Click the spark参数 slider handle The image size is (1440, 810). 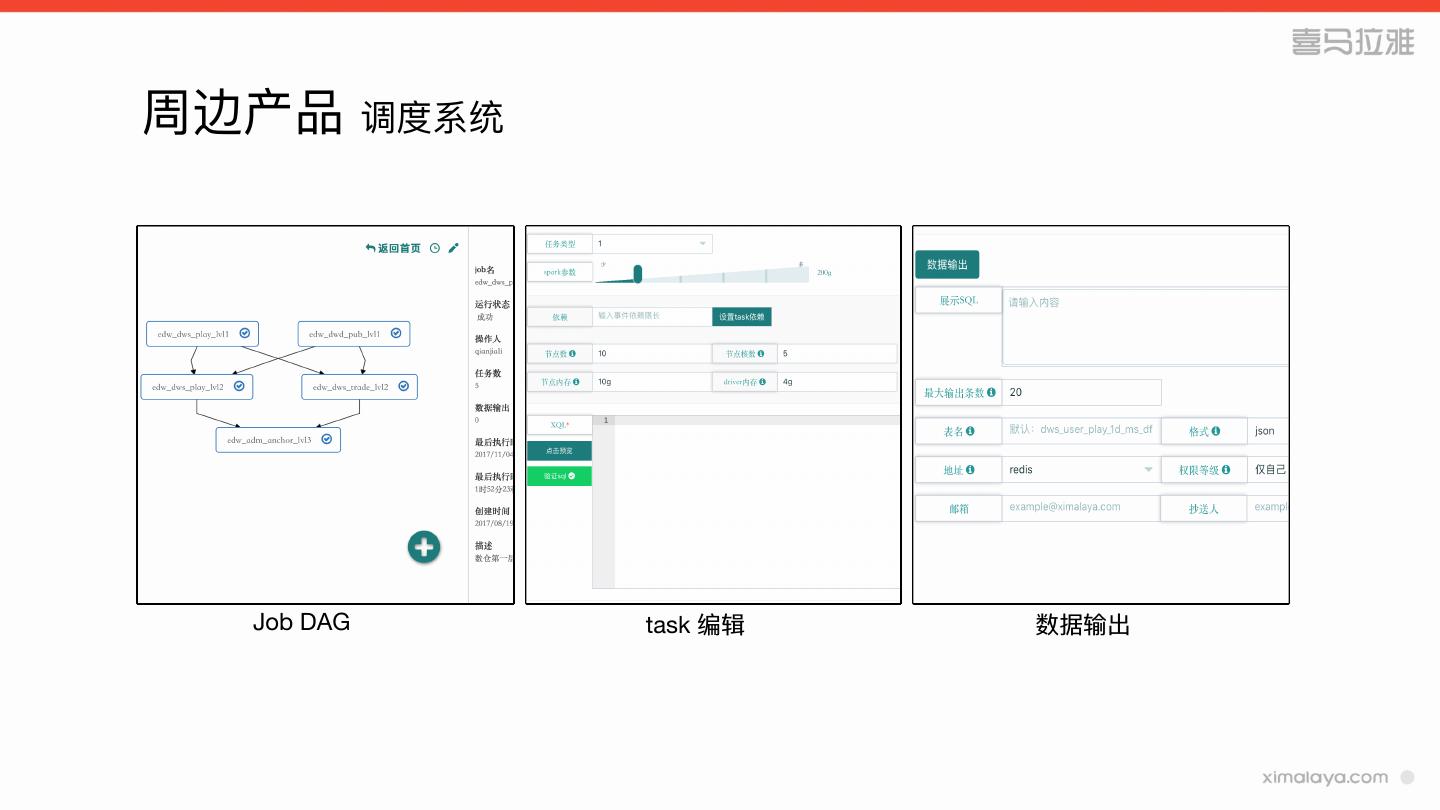coord(637,273)
